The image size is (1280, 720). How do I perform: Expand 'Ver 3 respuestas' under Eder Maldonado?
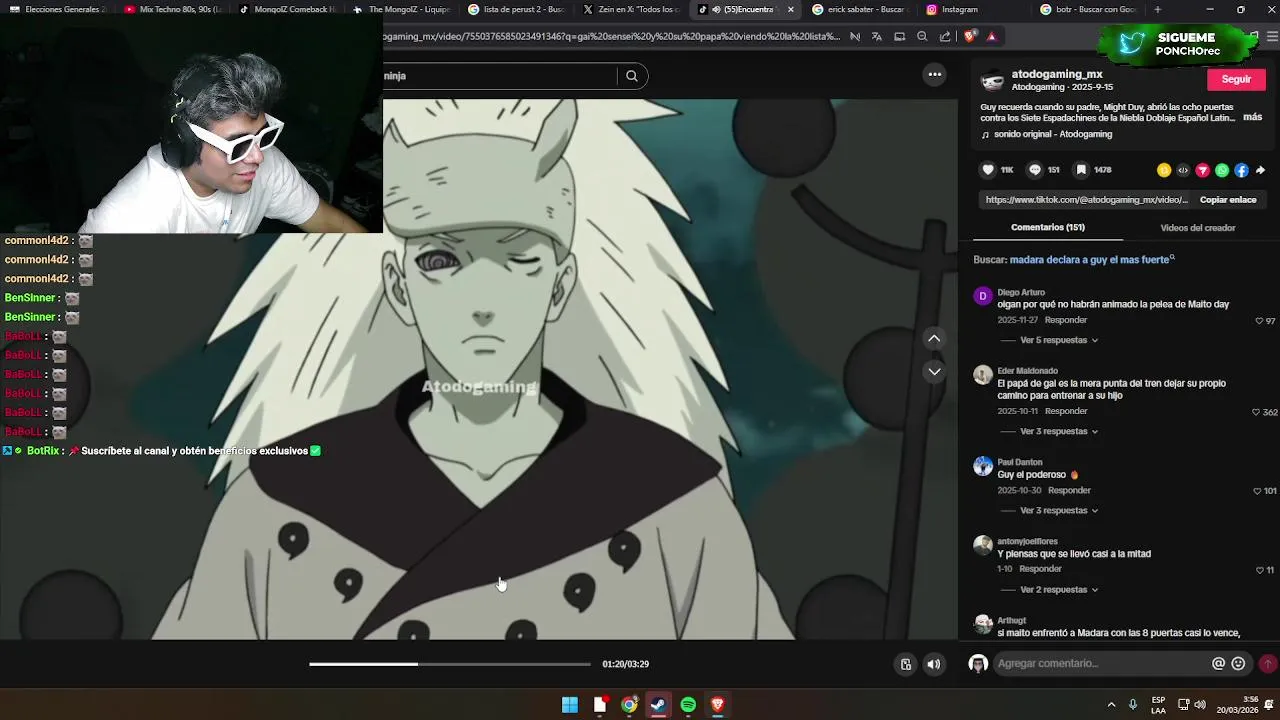[1059, 431]
